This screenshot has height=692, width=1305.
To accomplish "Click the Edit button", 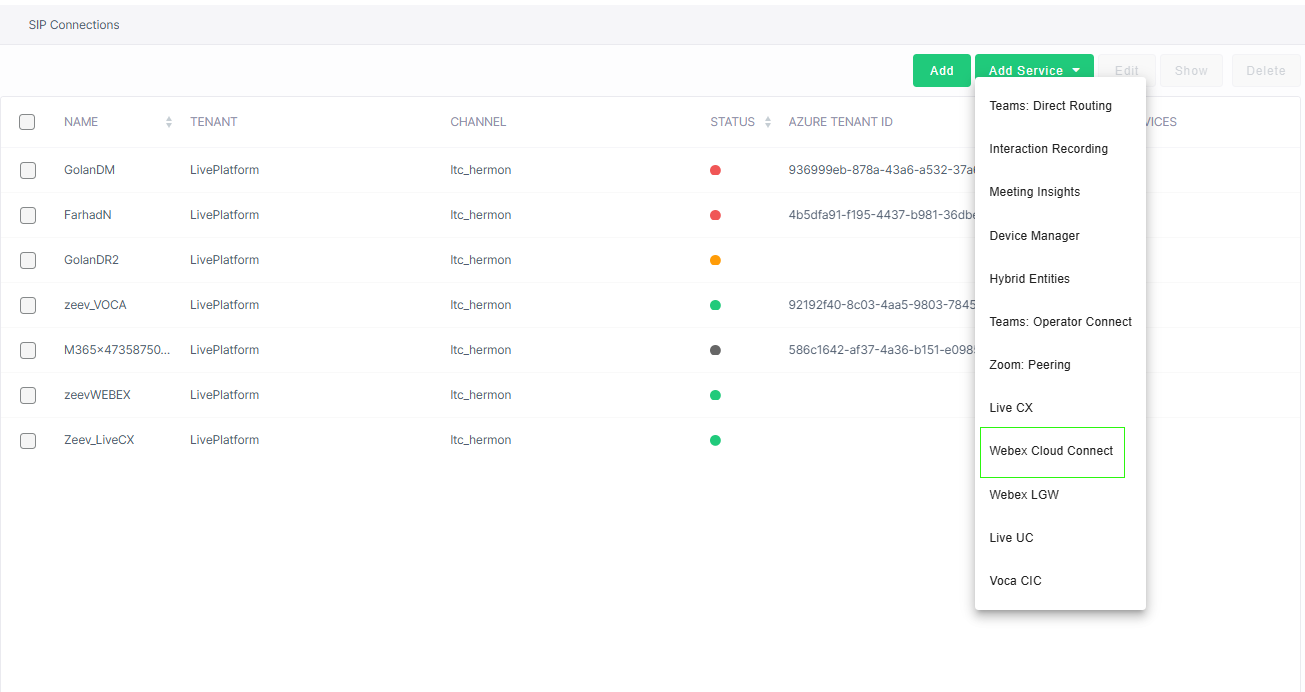I will (1127, 71).
